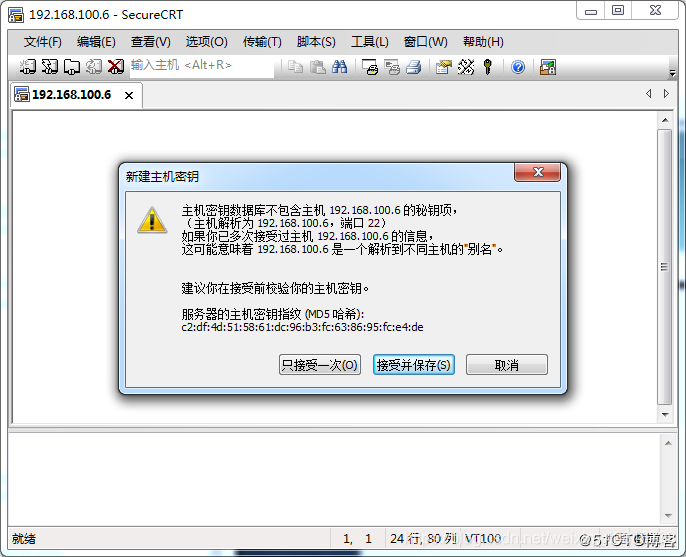
Task: Open the 传输(T) menu
Action: (262, 42)
